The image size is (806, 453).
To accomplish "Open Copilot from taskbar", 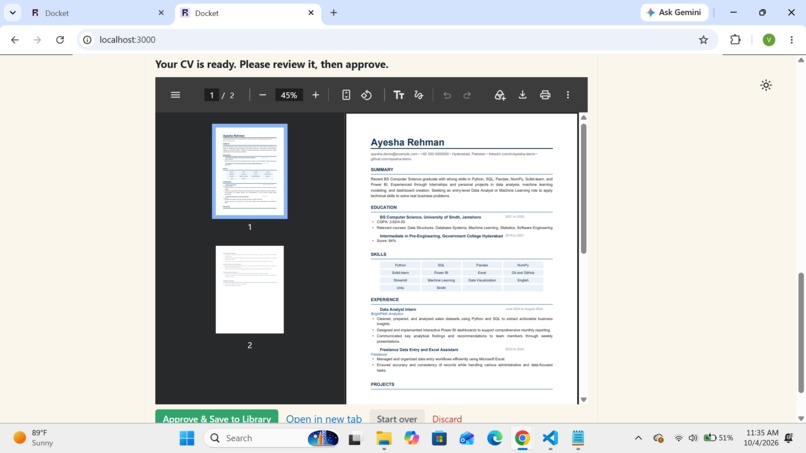I will click(x=411, y=438).
